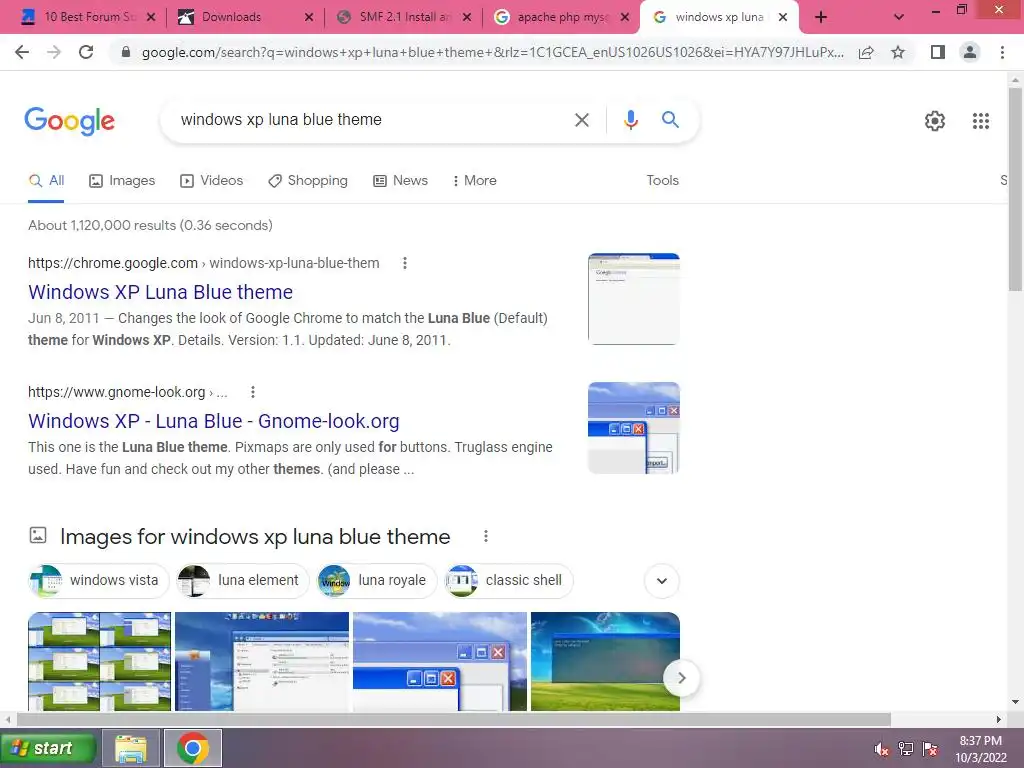Go back to the previous page
Viewport: 1024px width, 768px height.
(x=22, y=52)
